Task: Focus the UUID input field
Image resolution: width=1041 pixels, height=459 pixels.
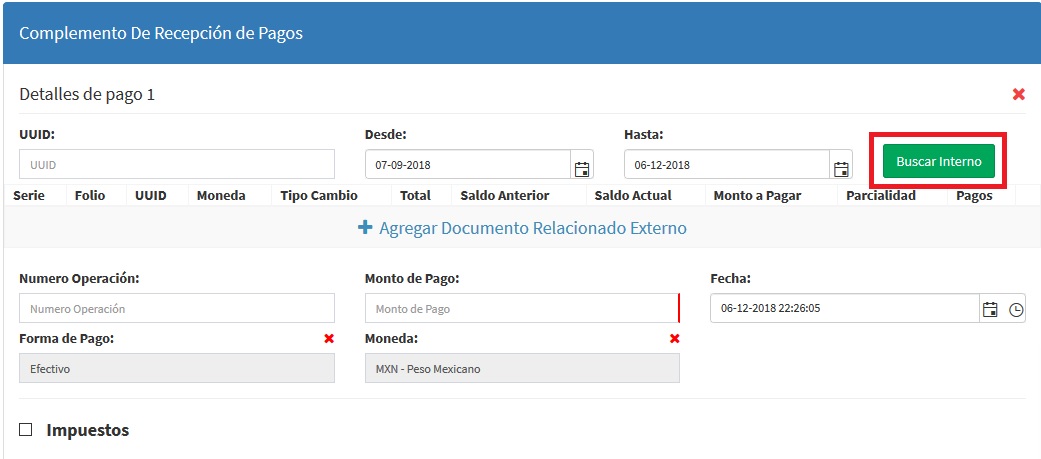Action: 176,164
